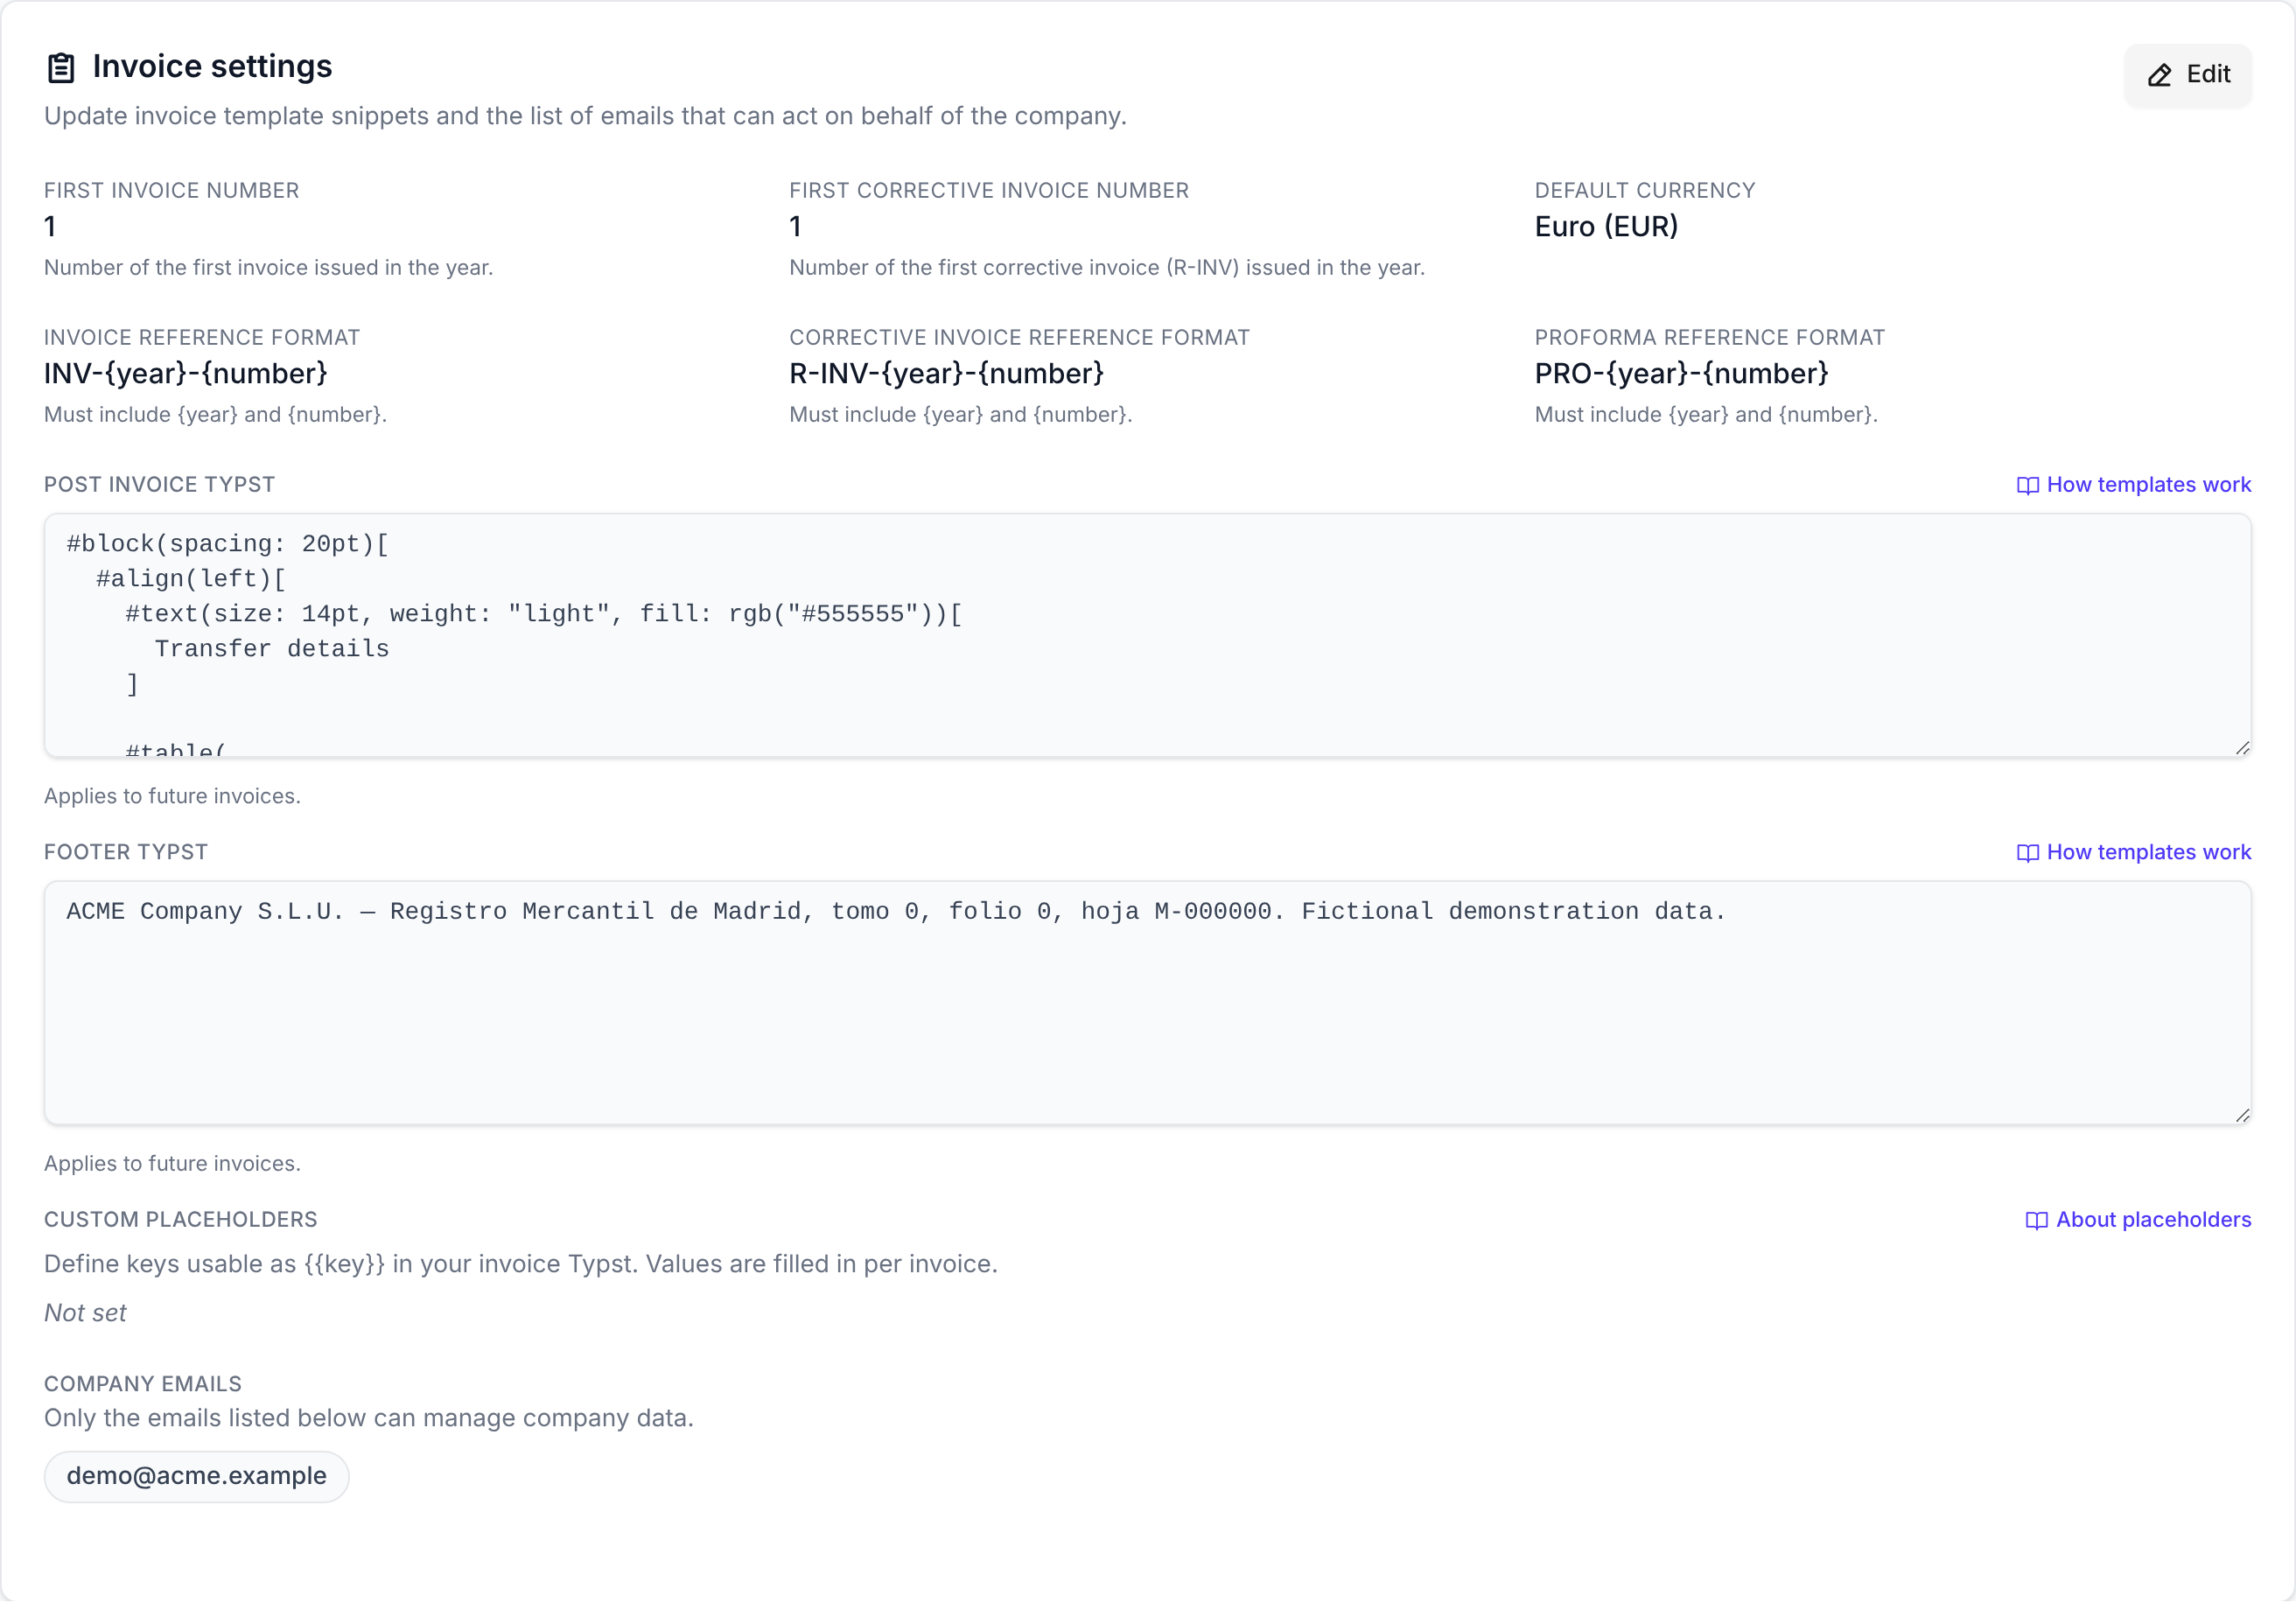Click book icon next to Post Invoice Typst help
The height and width of the screenshot is (1603, 2296).
coord(2027,485)
